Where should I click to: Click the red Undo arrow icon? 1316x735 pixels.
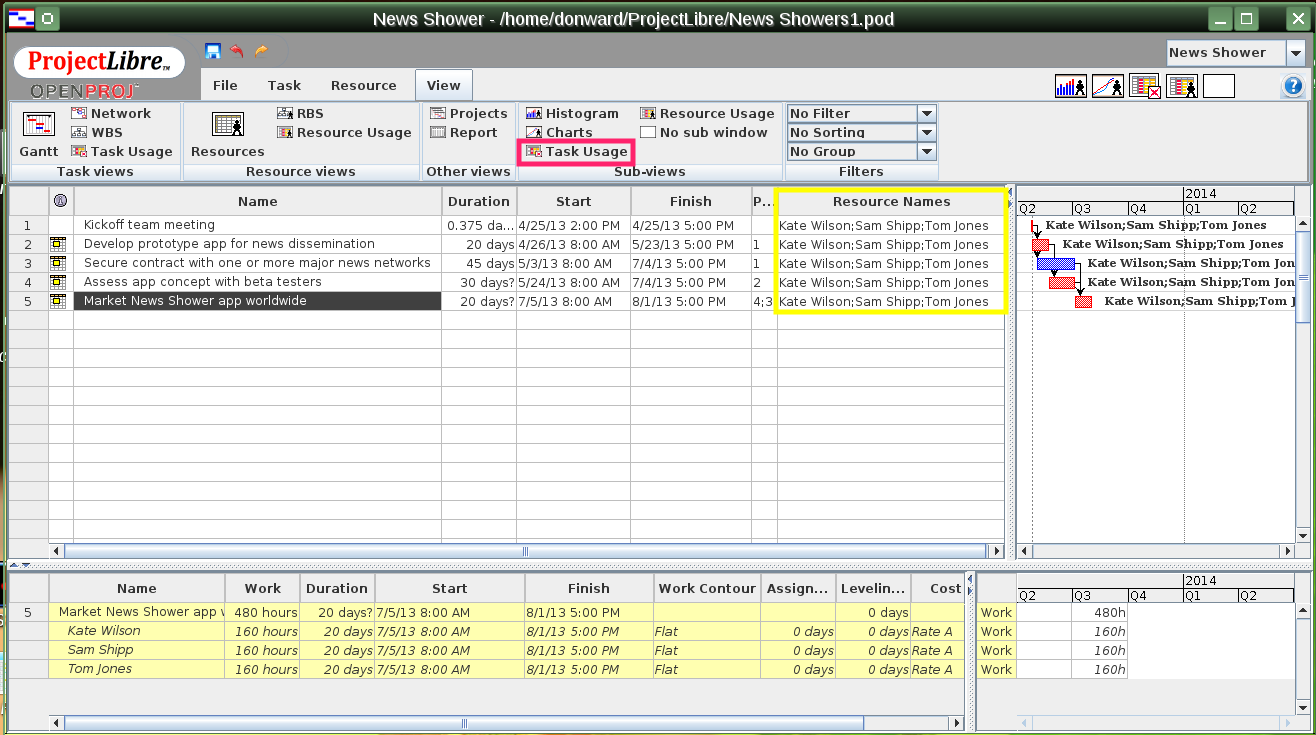pos(237,51)
